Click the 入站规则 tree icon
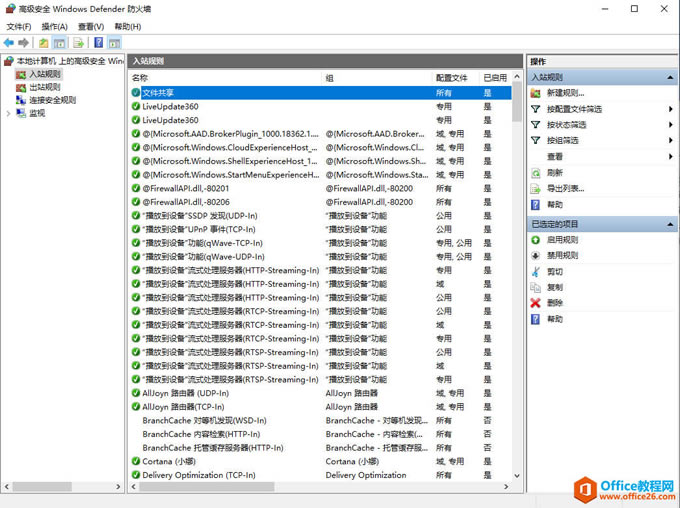Viewport: 680px width, 508px height. pyautogui.click(x=21, y=75)
